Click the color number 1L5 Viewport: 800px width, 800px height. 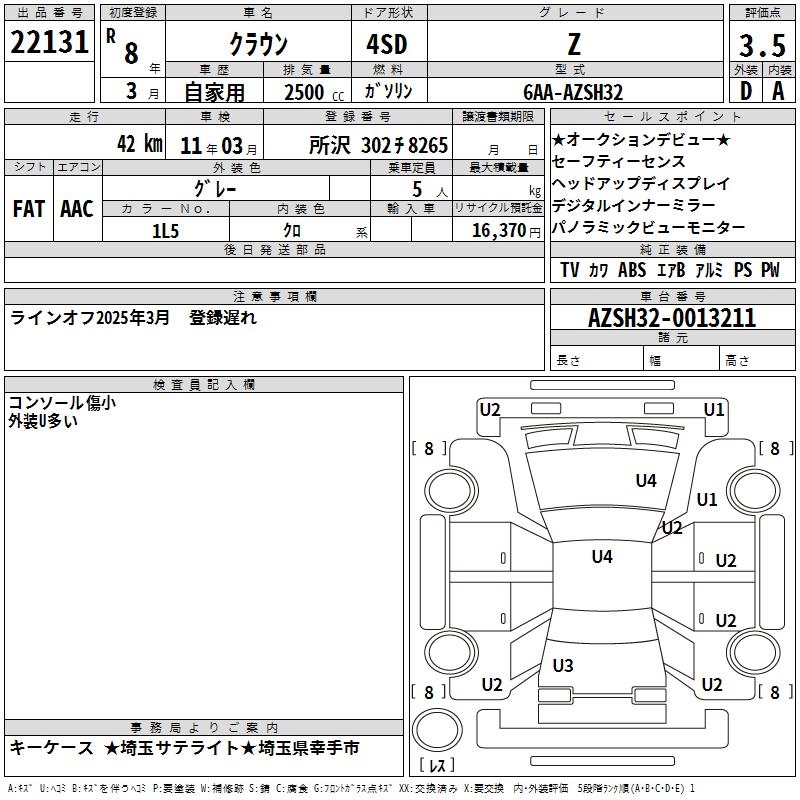click(x=164, y=230)
